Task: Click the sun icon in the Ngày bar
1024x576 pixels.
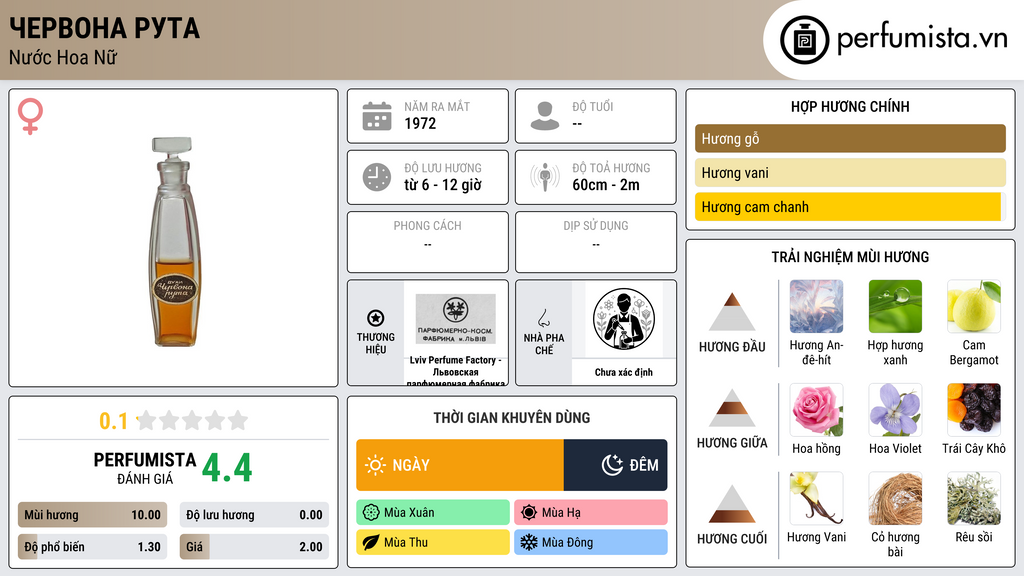Action: (x=375, y=465)
